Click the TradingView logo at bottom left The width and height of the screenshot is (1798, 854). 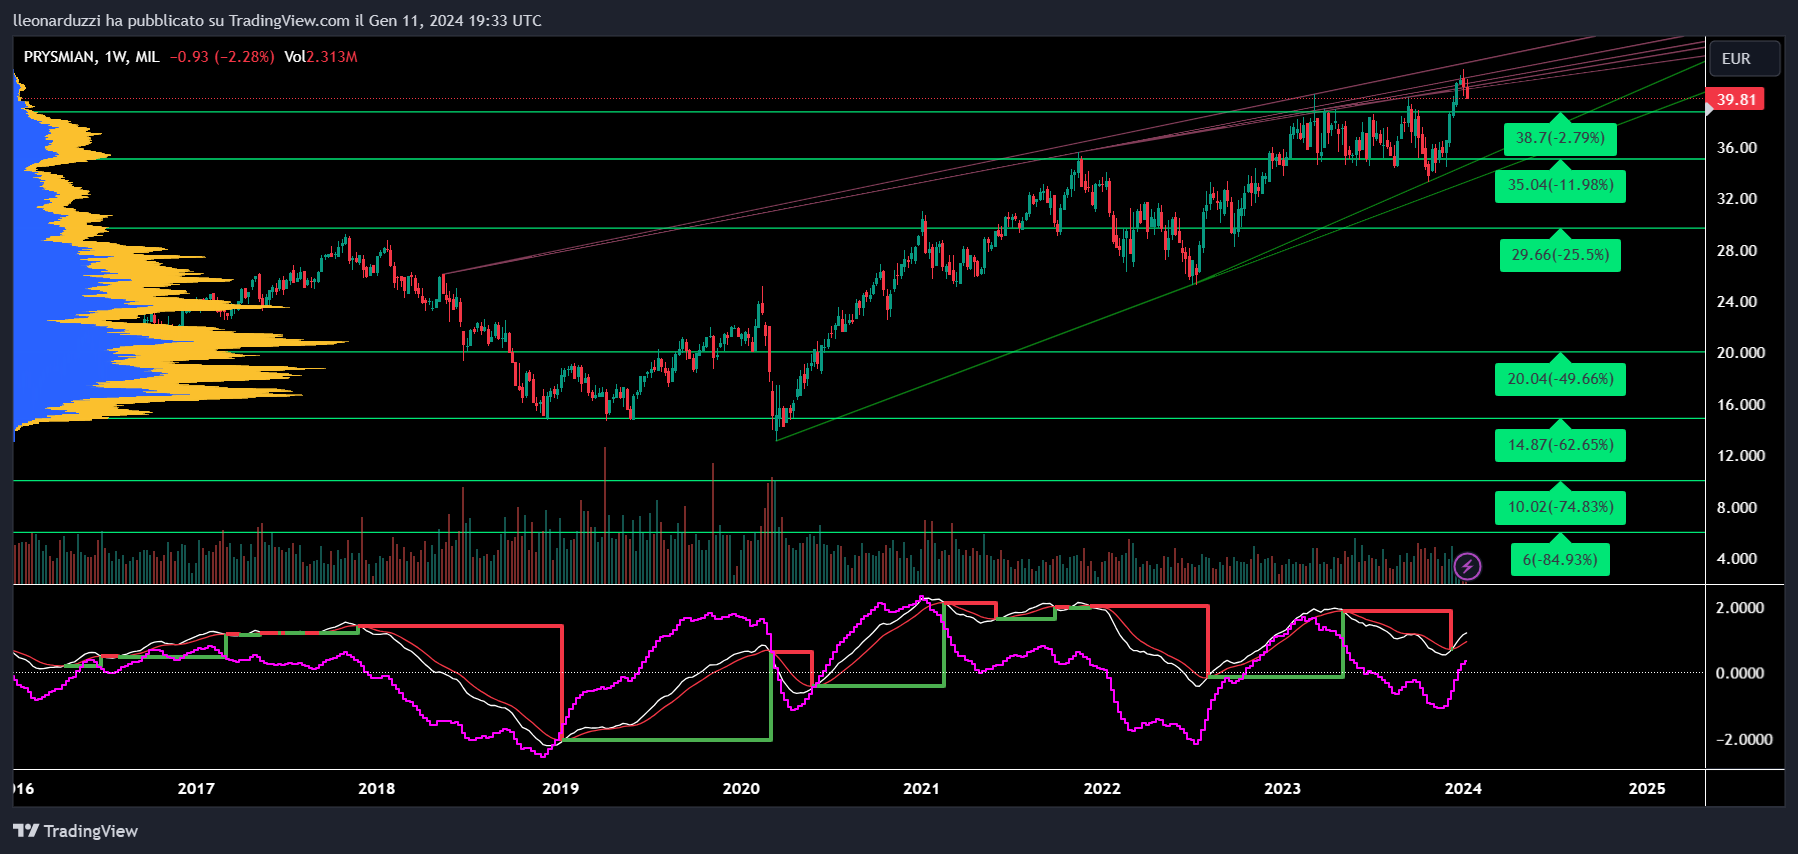pyautogui.click(x=76, y=831)
